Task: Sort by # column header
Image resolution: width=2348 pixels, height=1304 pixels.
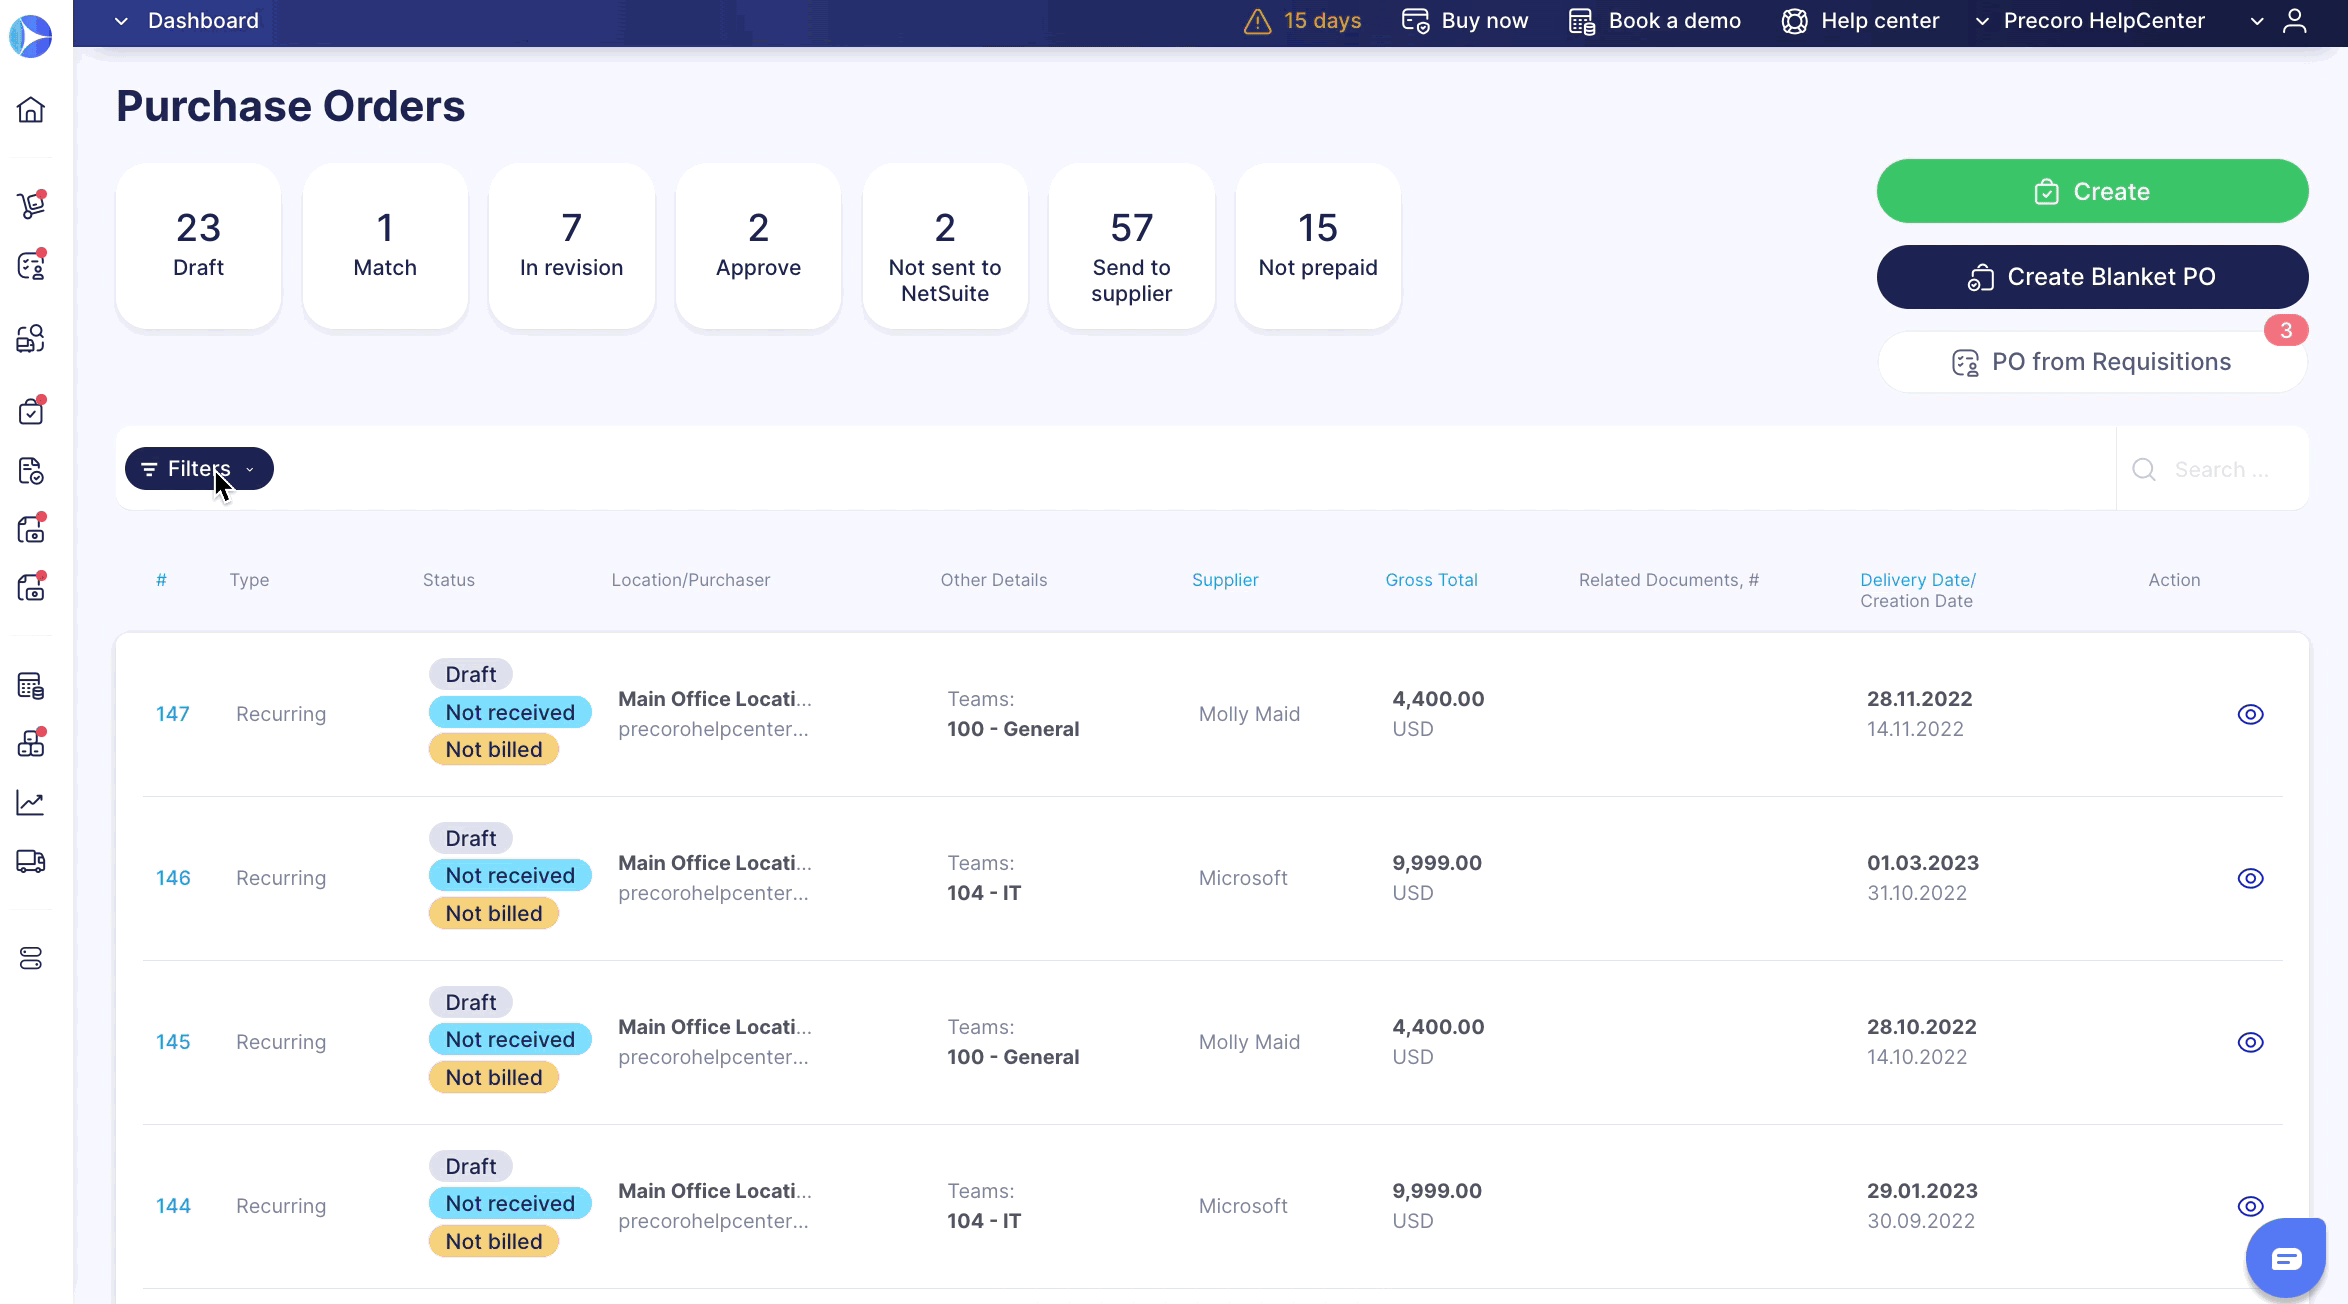Action: click(x=161, y=580)
